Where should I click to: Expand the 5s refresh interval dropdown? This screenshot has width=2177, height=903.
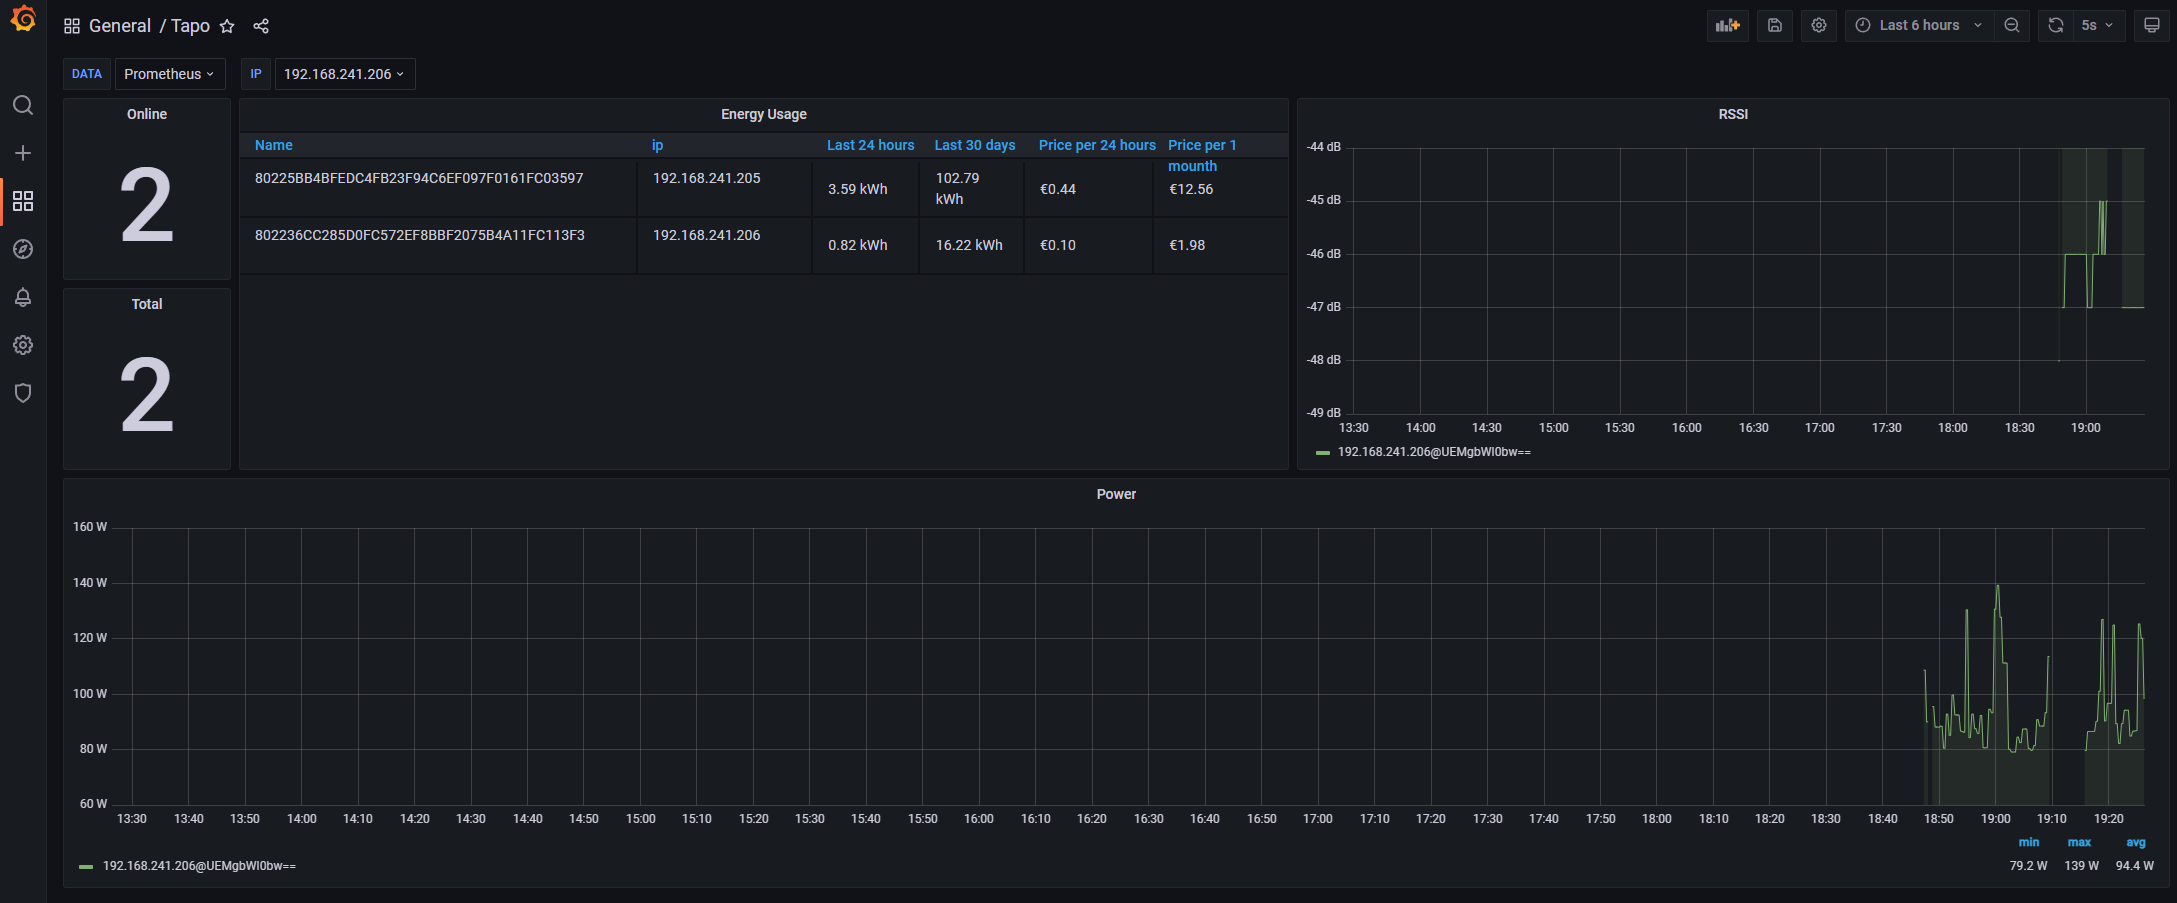pyautogui.click(x=2097, y=26)
